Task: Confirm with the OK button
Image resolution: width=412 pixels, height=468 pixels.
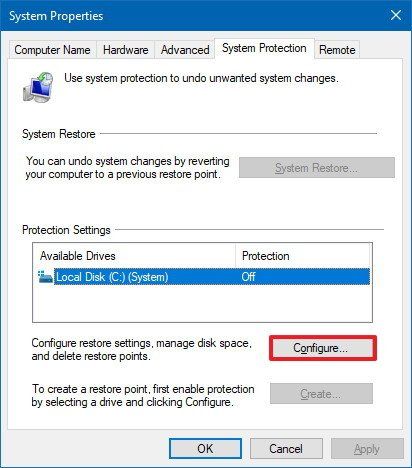Action: (x=205, y=448)
